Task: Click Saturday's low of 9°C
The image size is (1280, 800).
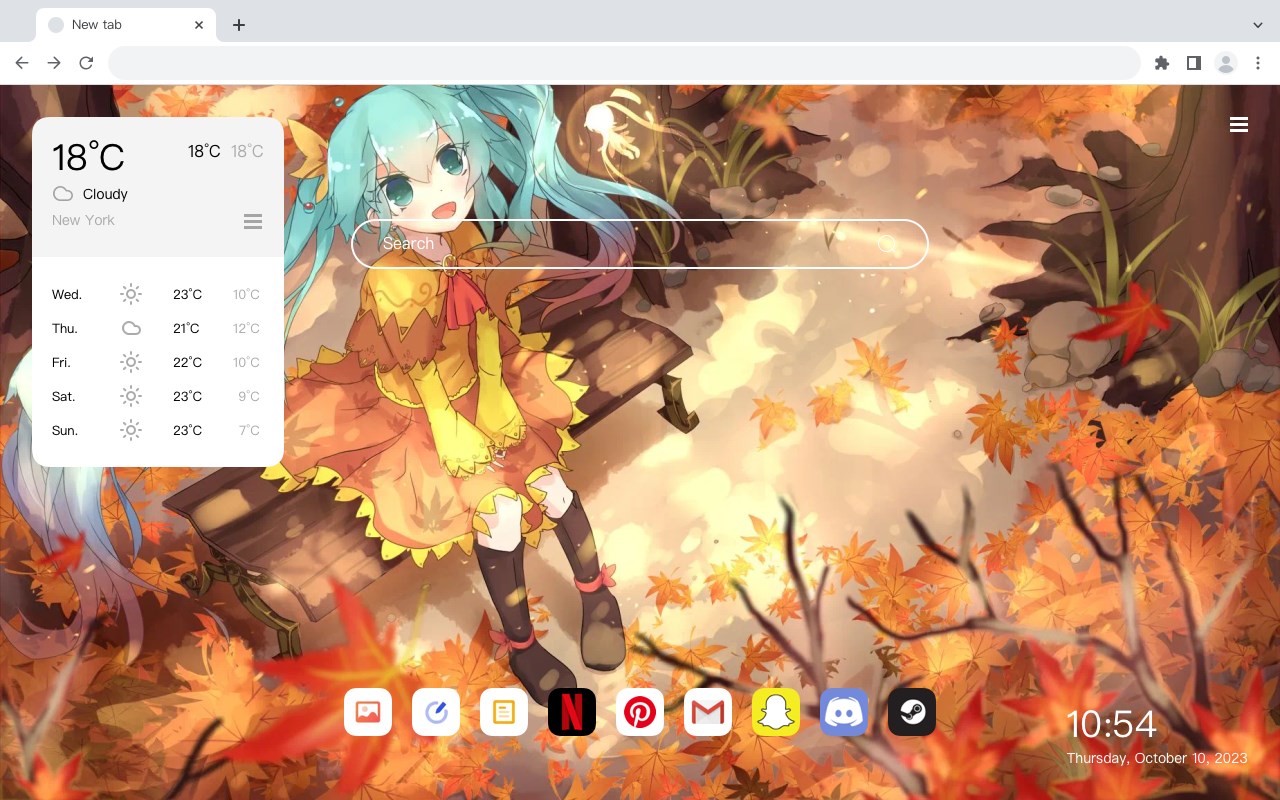Action: 249,396
